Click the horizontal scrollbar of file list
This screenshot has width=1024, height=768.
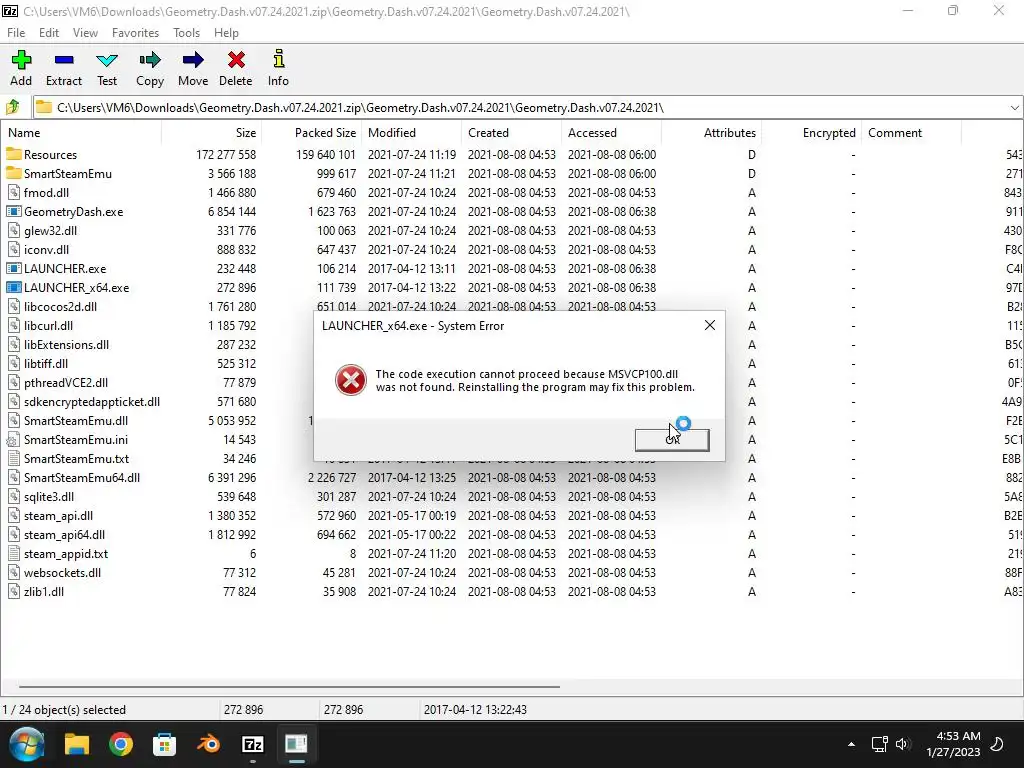click(289, 686)
